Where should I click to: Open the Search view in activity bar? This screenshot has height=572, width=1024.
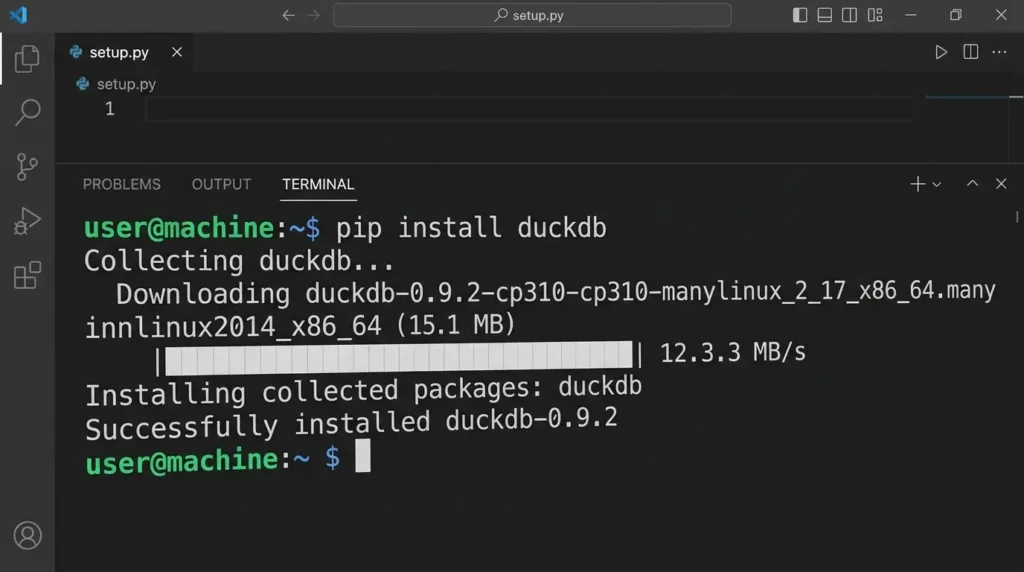click(27, 112)
